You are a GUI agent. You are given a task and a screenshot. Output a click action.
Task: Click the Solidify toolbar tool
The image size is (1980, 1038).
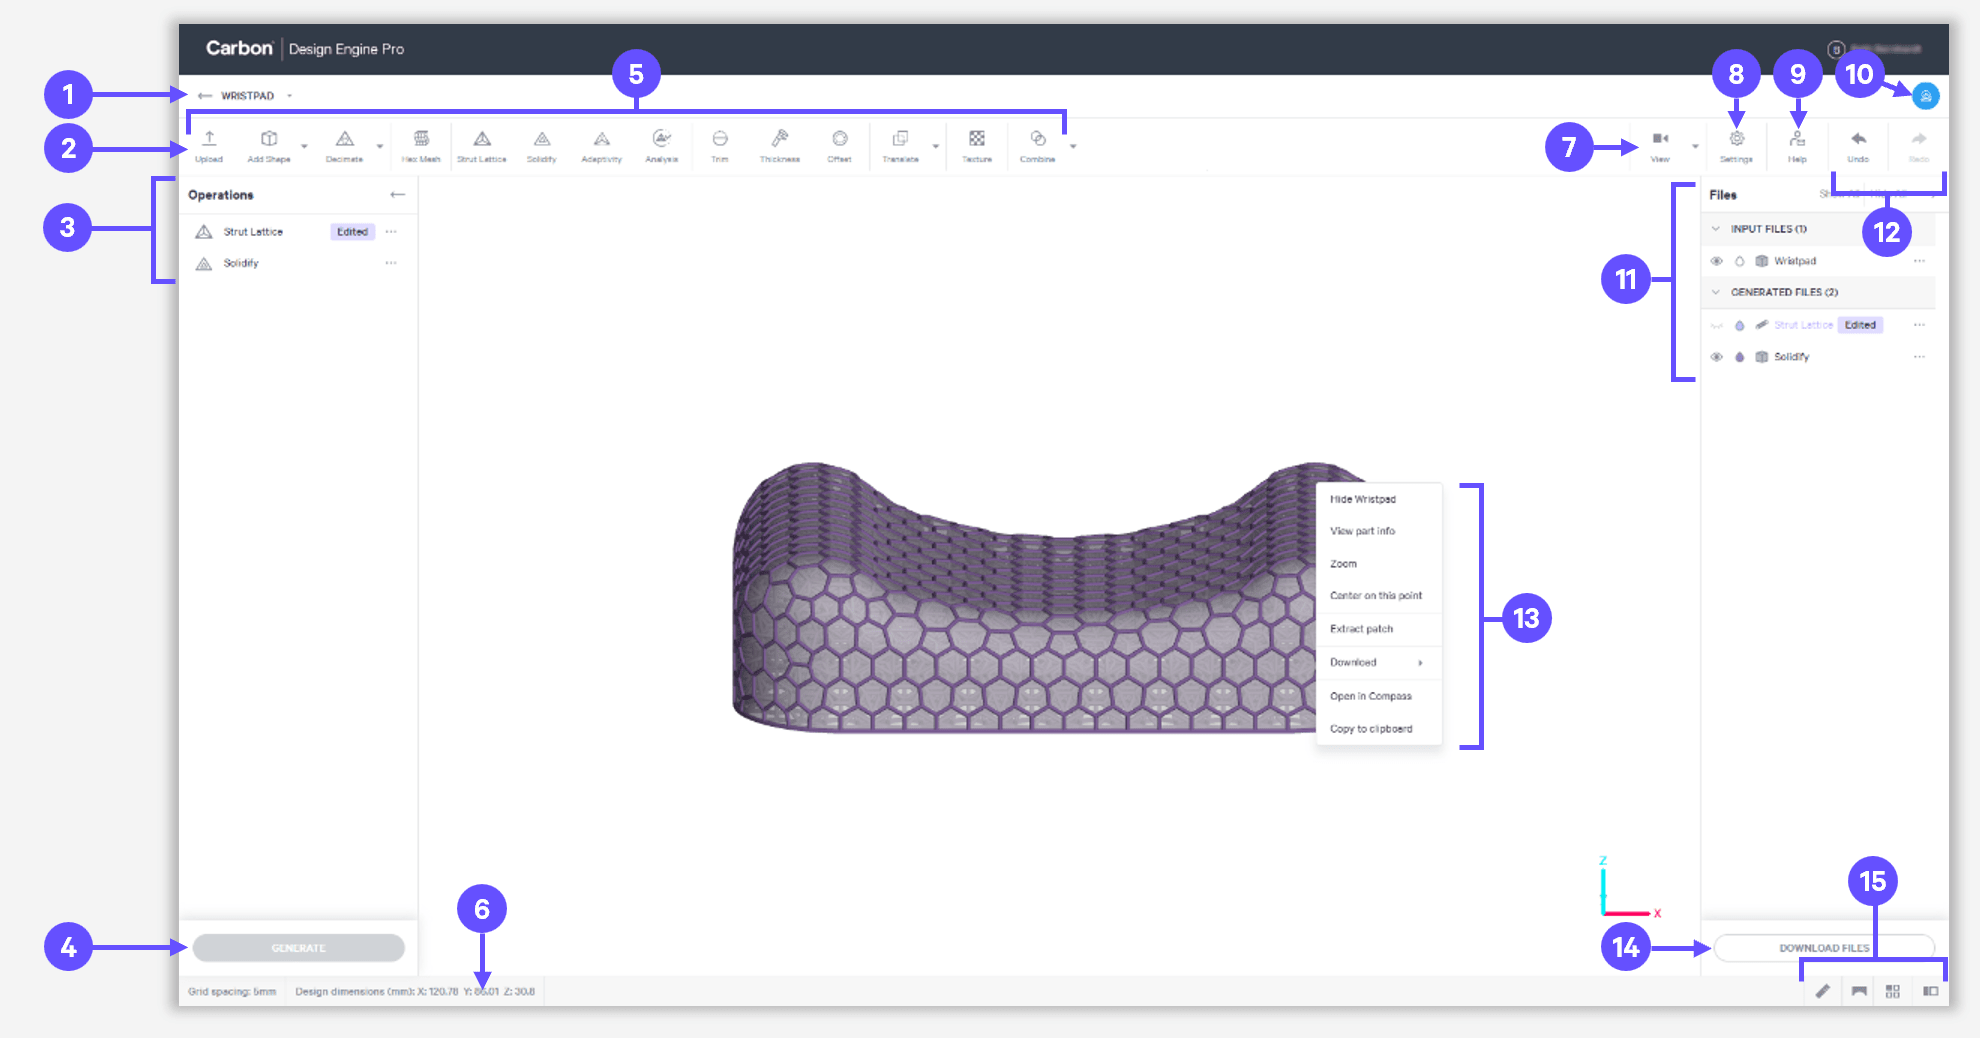(x=542, y=145)
